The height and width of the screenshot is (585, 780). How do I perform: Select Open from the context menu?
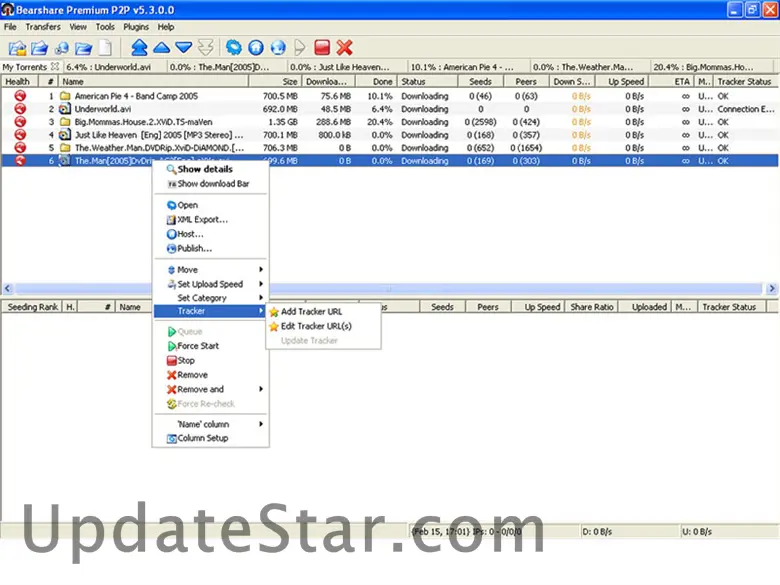pyautogui.click(x=210, y=205)
